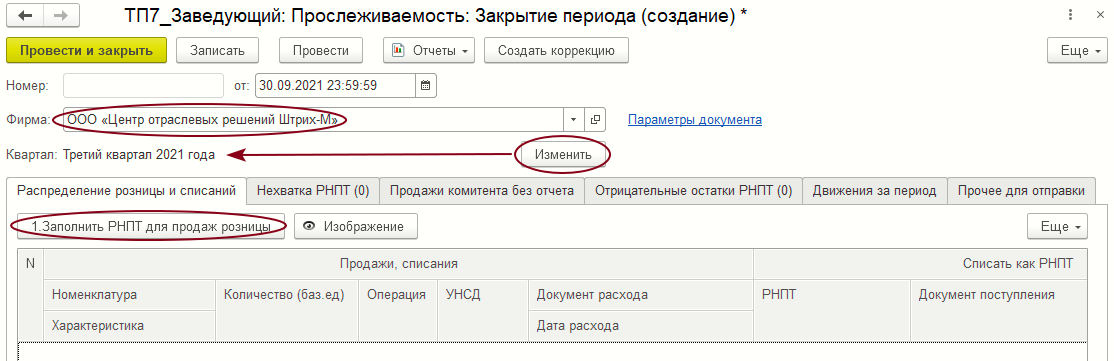Click the Дата расхода column header
1114x361 pixels.
(x=640, y=326)
